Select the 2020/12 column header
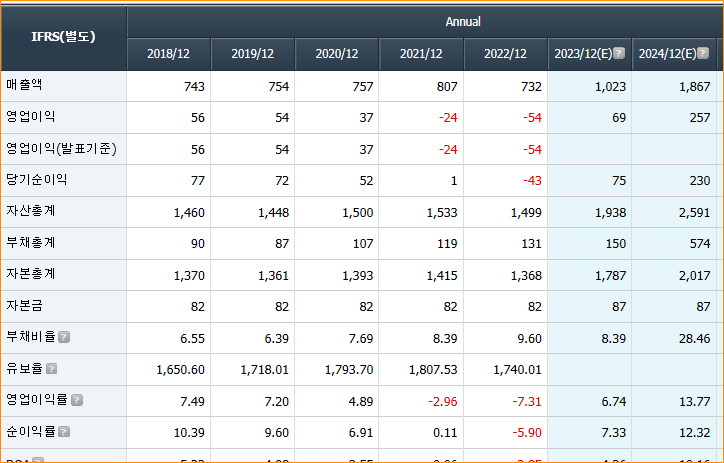This screenshot has width=724, height=463. pos(337,54)
